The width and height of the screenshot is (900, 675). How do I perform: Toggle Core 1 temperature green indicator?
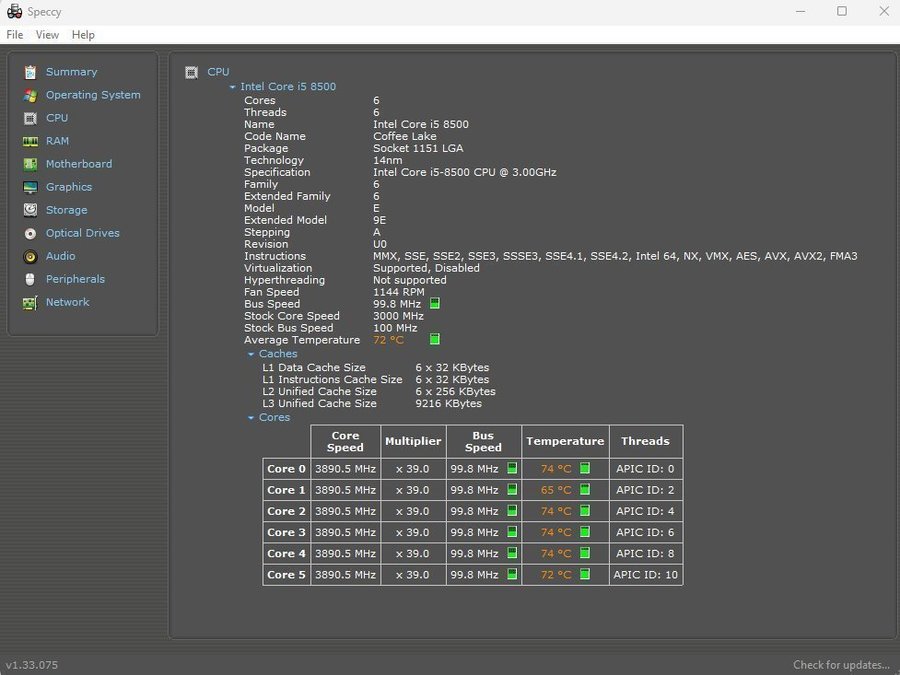[585, 490]
